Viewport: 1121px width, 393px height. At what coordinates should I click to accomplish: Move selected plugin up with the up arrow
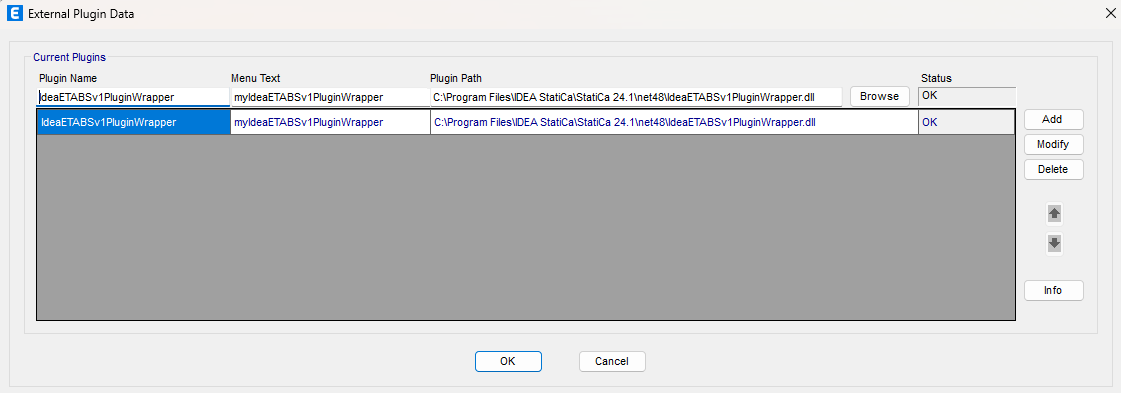click(1054, 213)
